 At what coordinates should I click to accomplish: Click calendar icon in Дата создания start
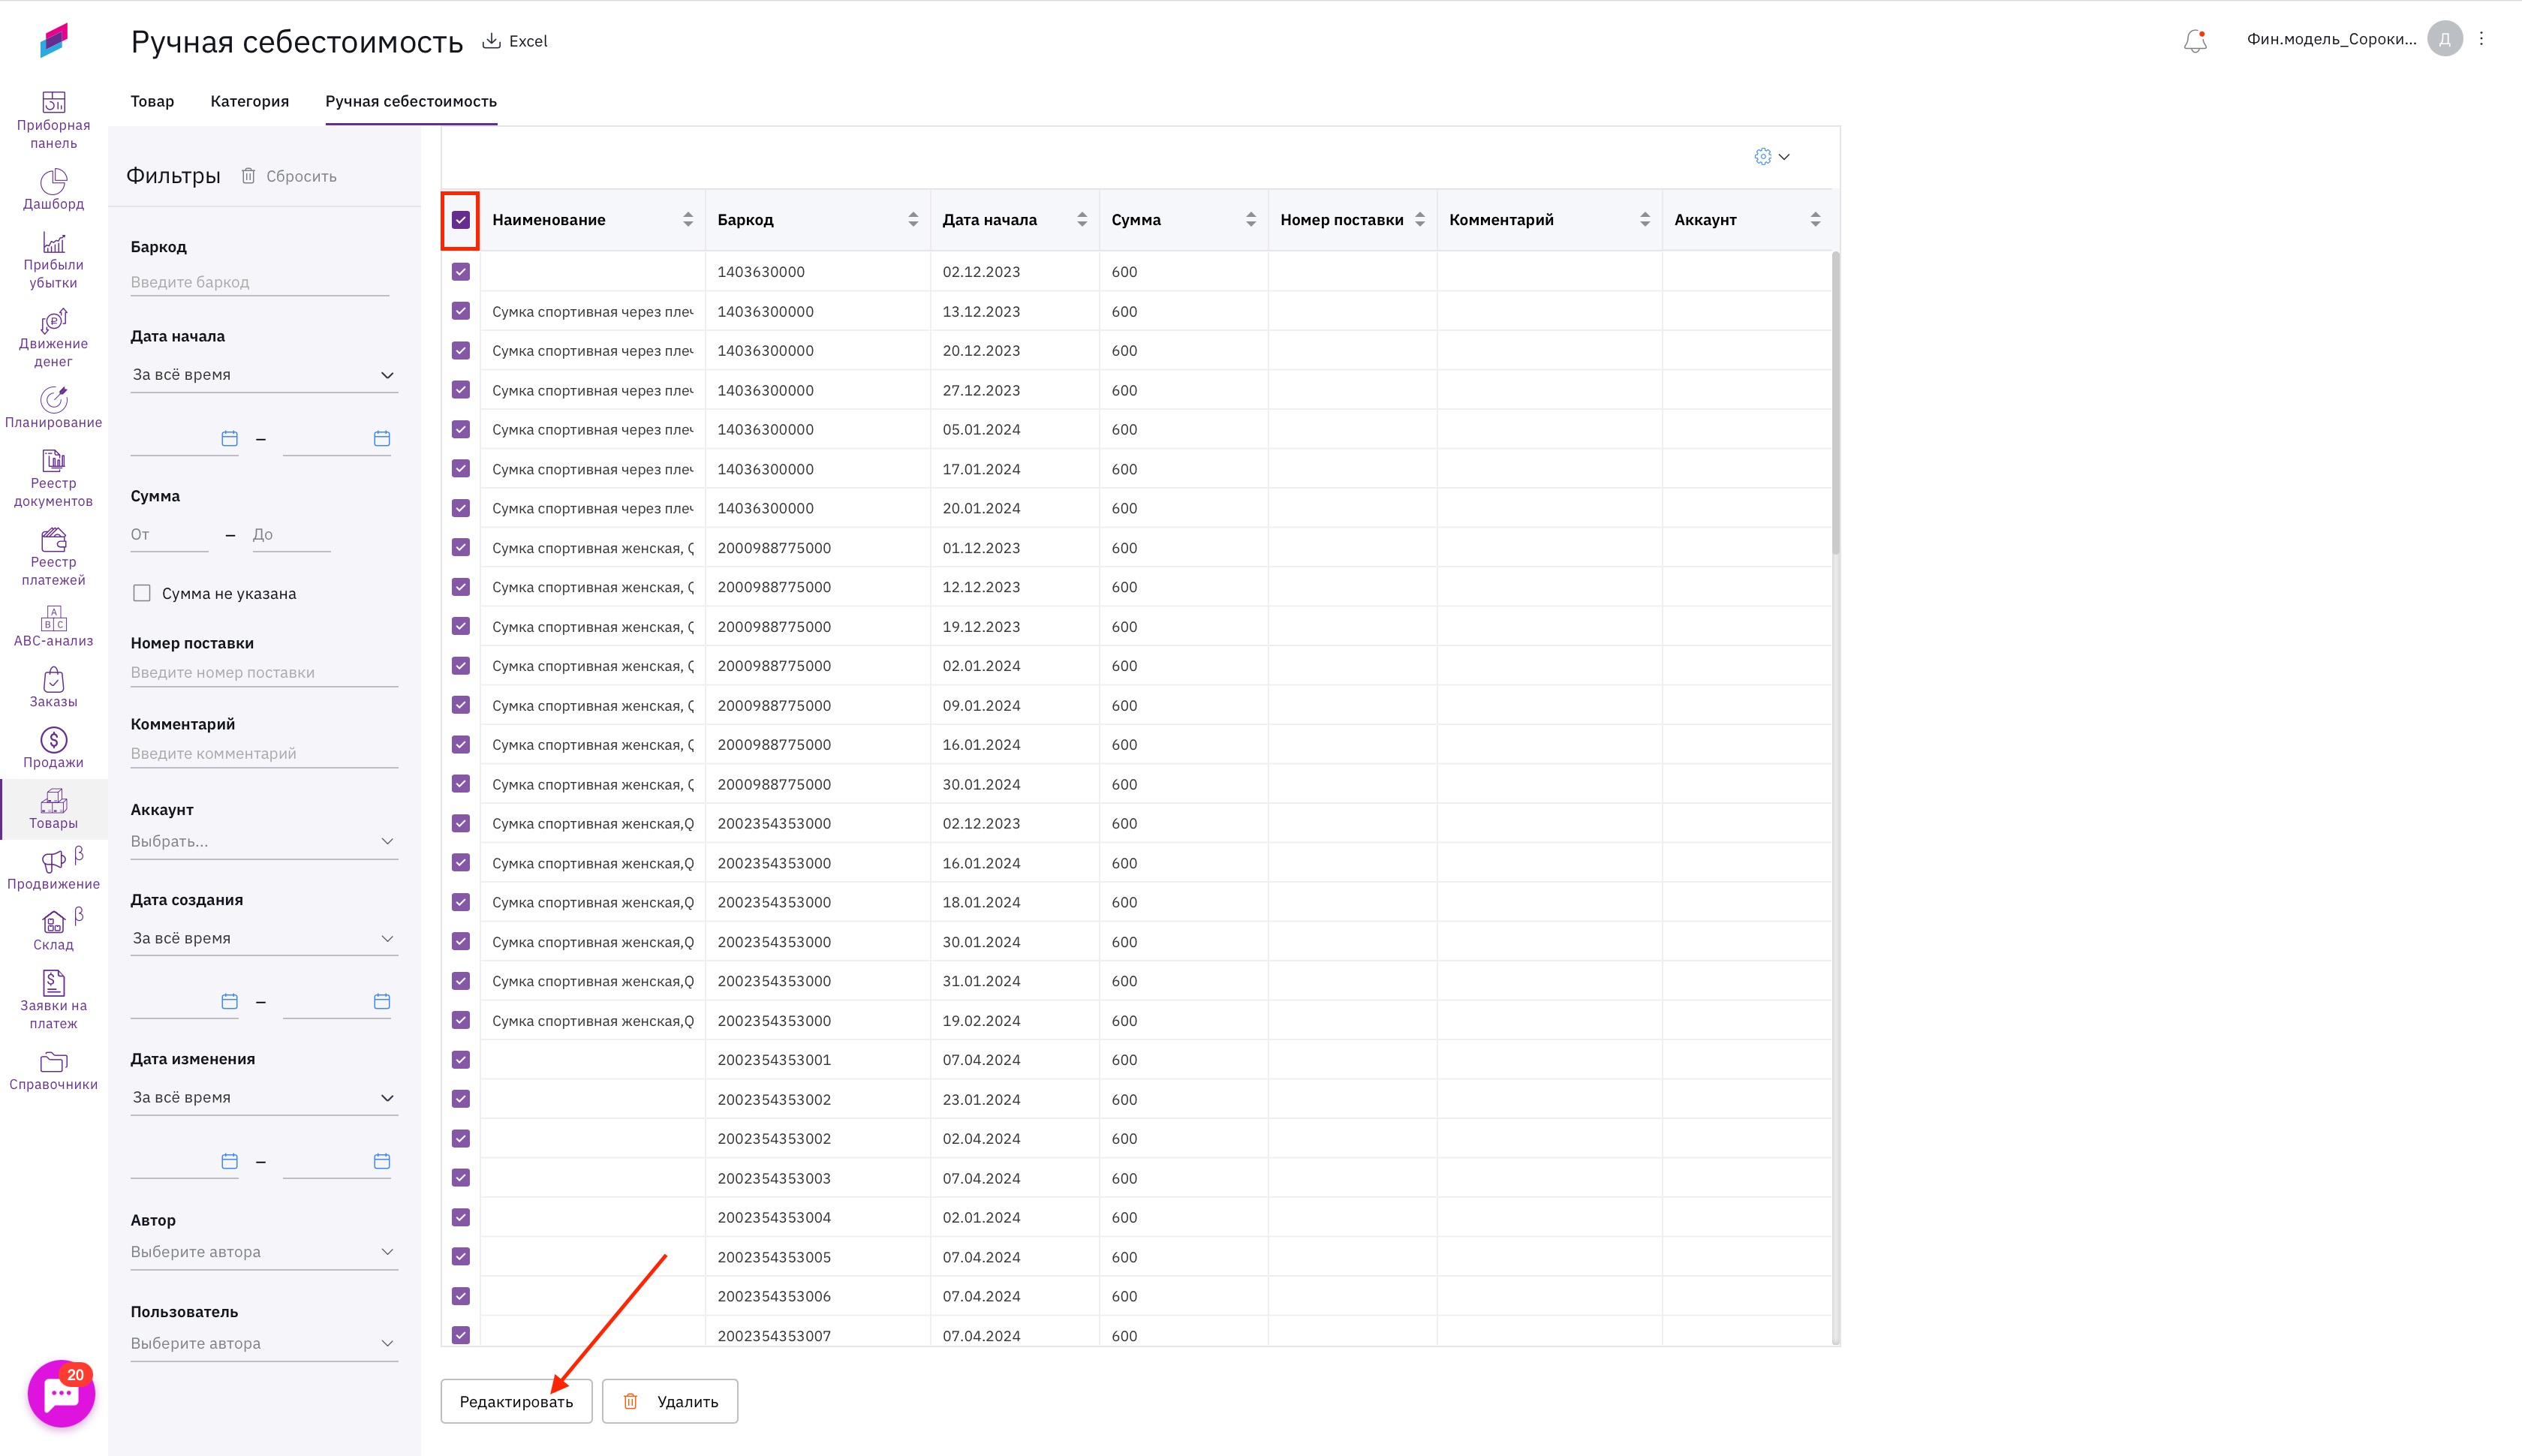[229, 1001]
